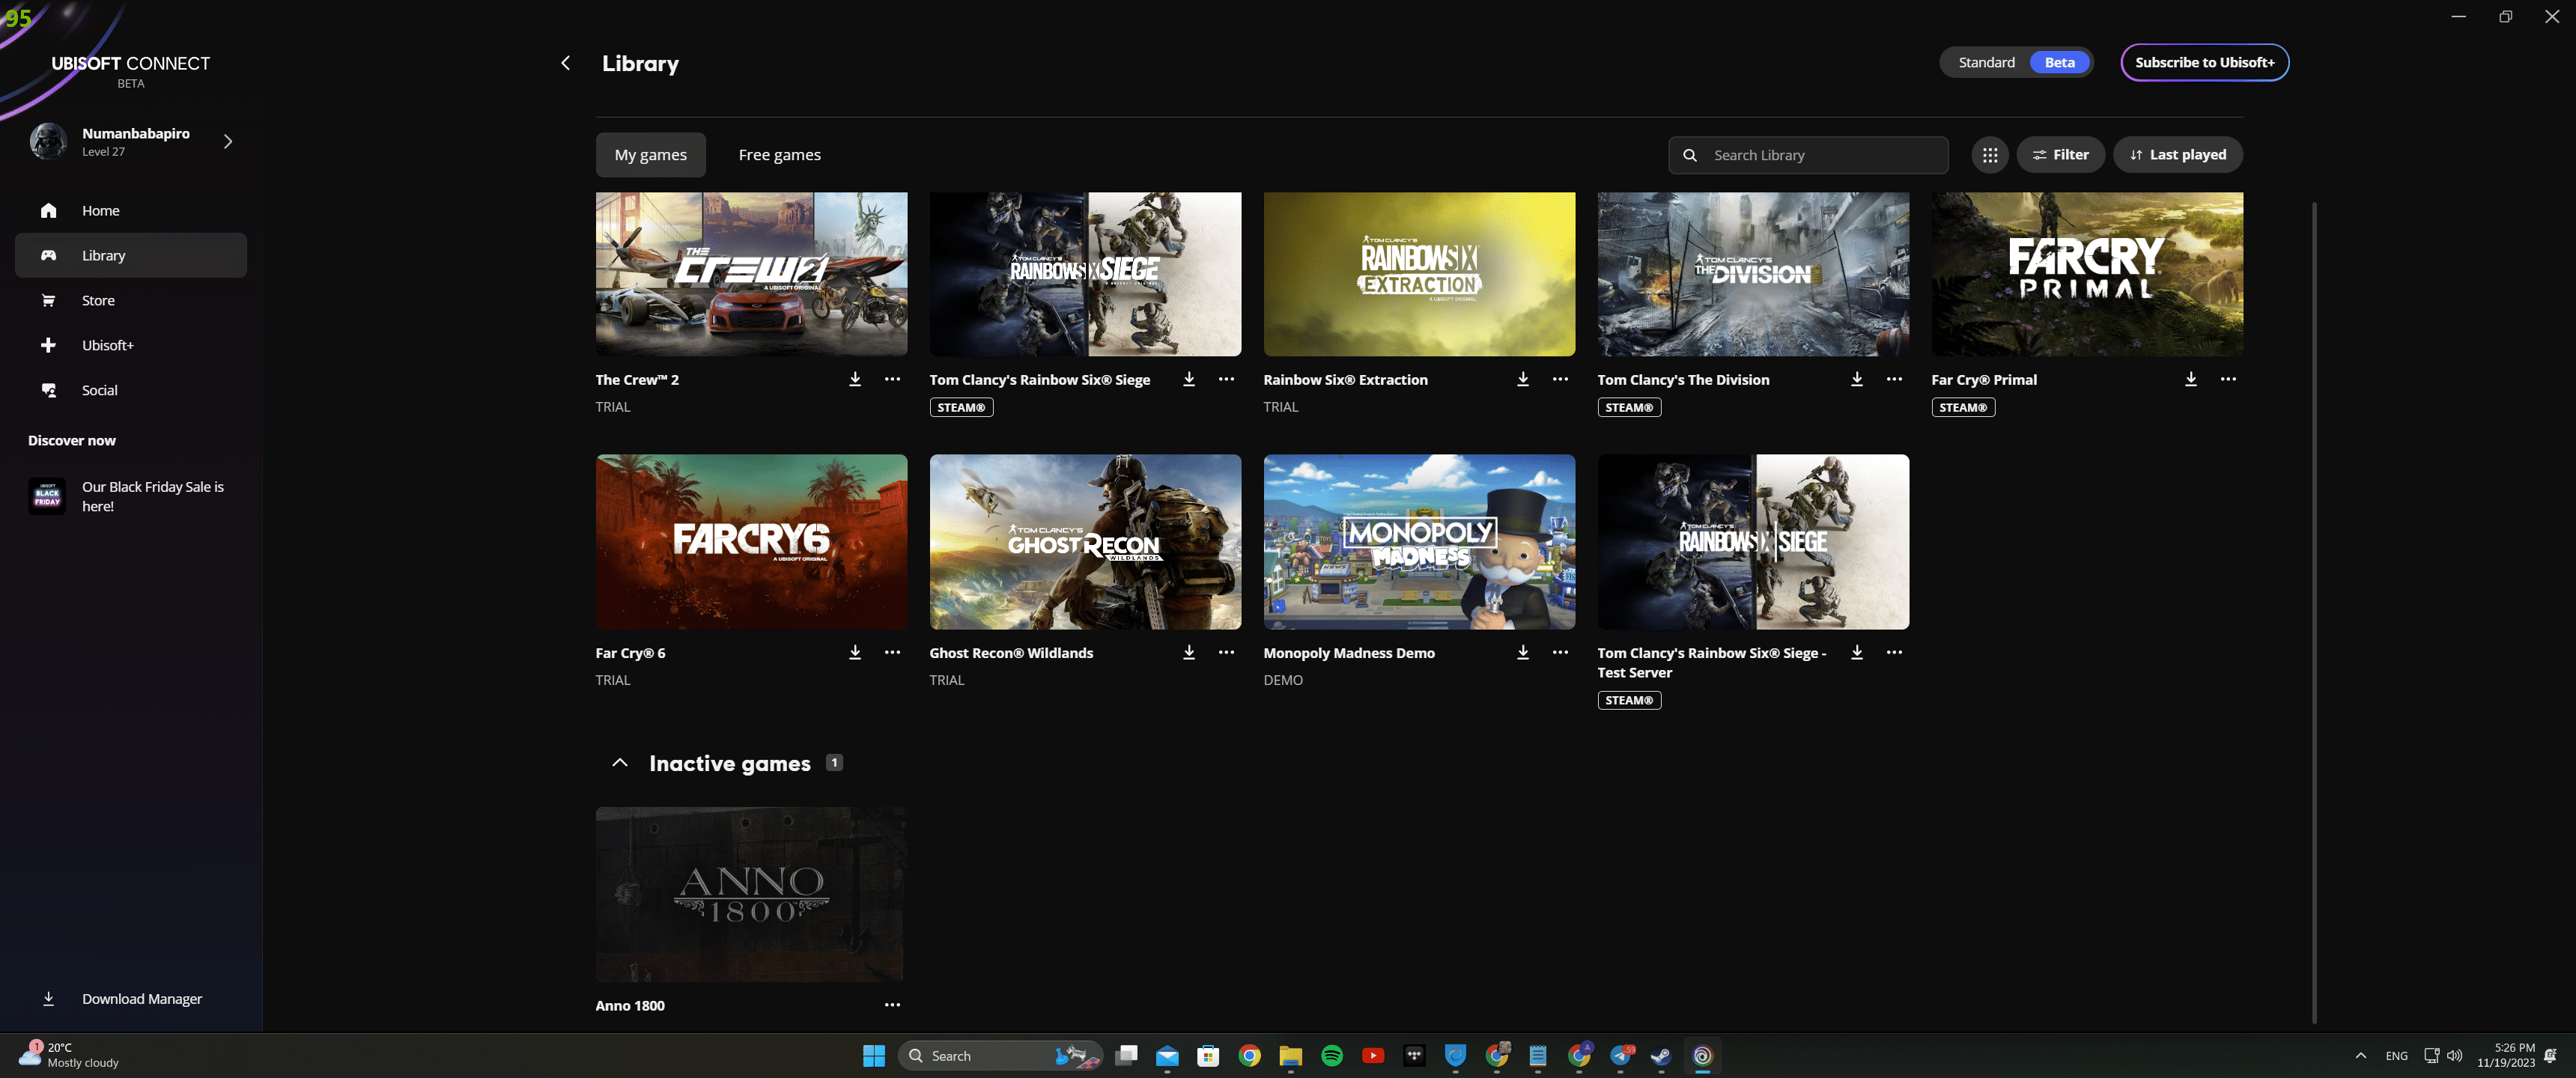Image resolution: width=2576 pixels, height=1078 pixels.
Task: Select the My games tab
Action: (650, 155)
